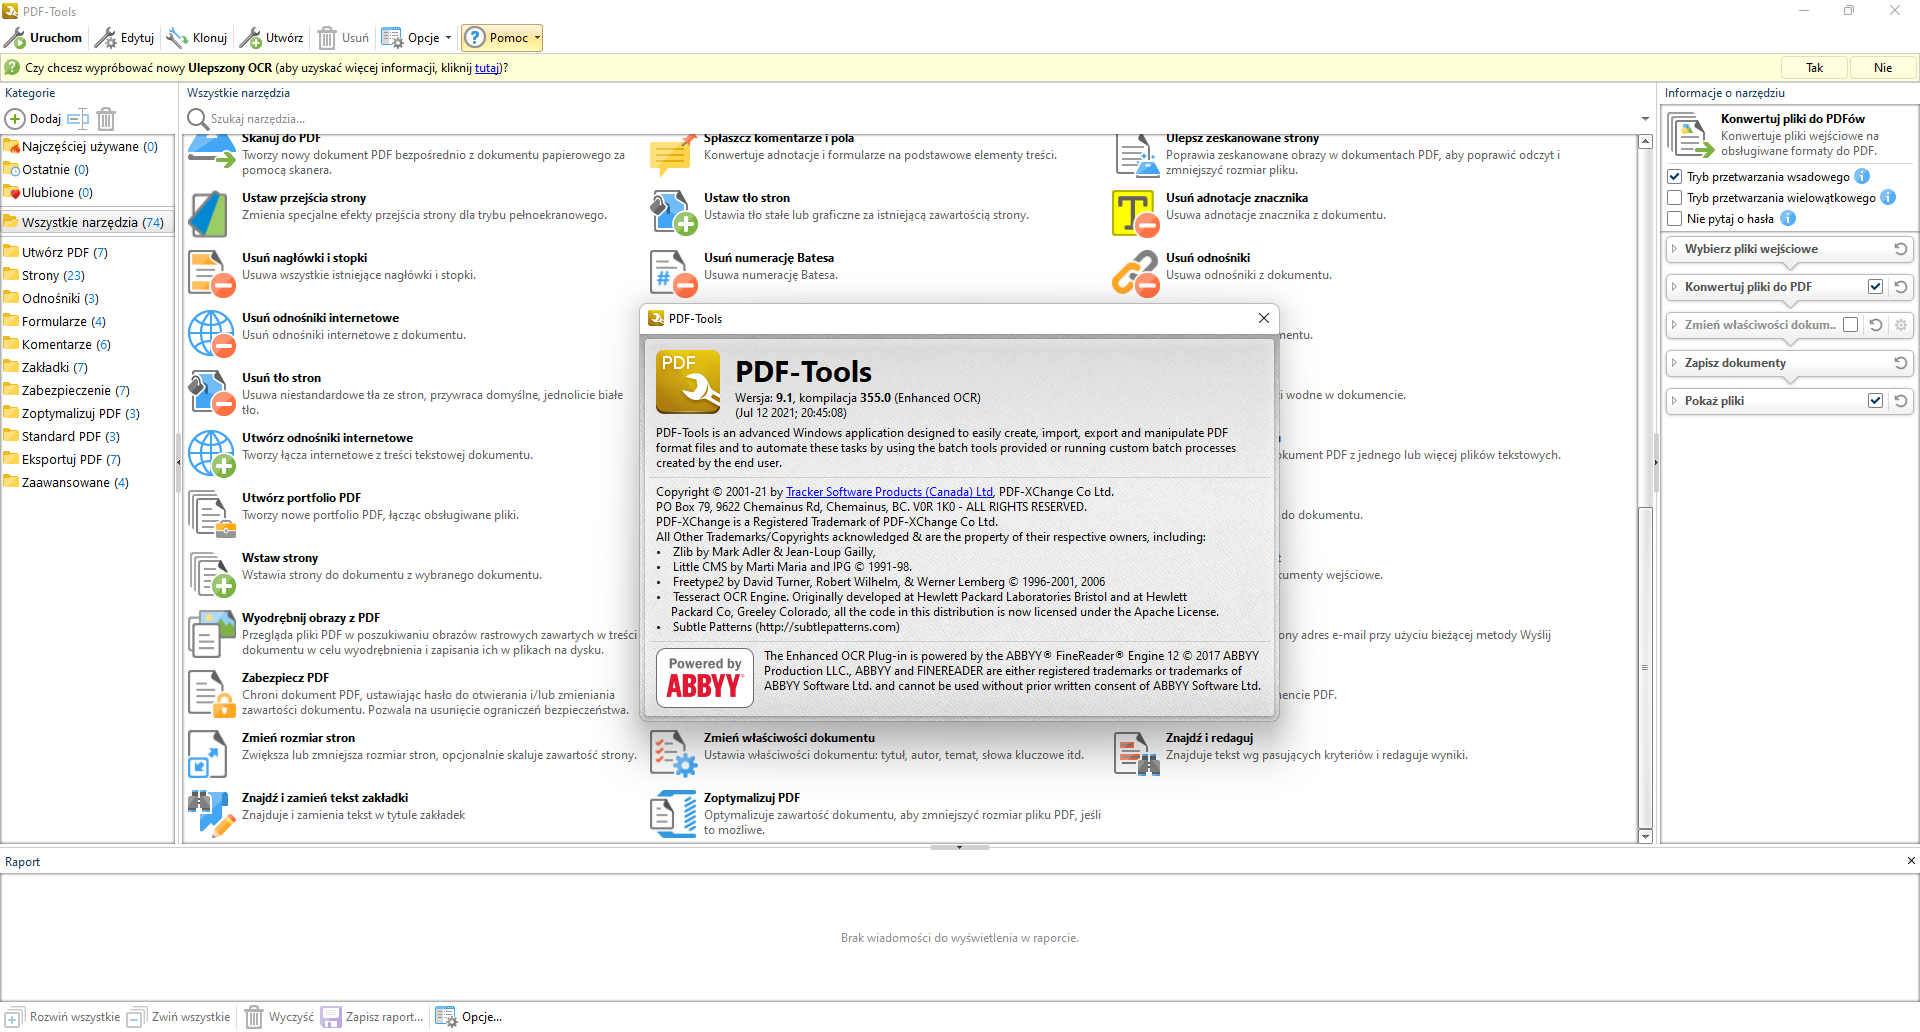Click the 'Usuń odnośniki internetowe' globe icon
Viewport: 1920px width, 1032px height.
pos(211,333)
